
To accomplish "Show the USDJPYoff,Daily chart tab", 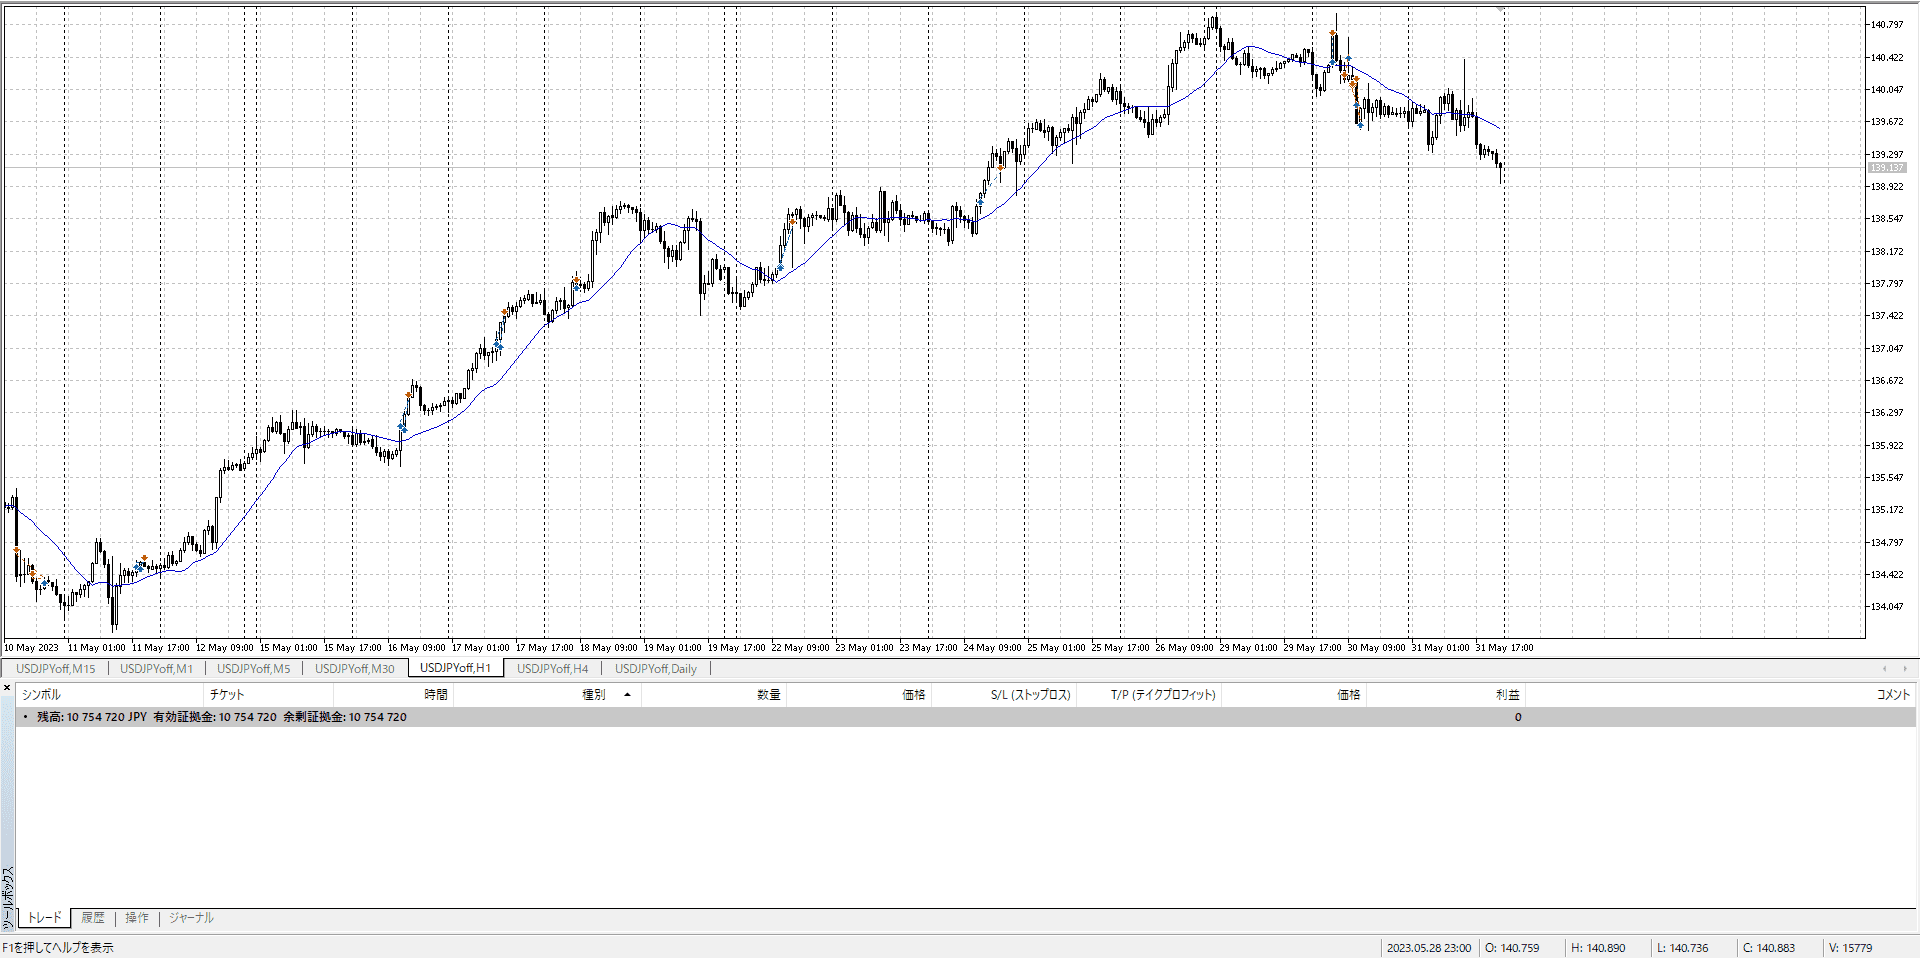I will (x=655, y=669).
